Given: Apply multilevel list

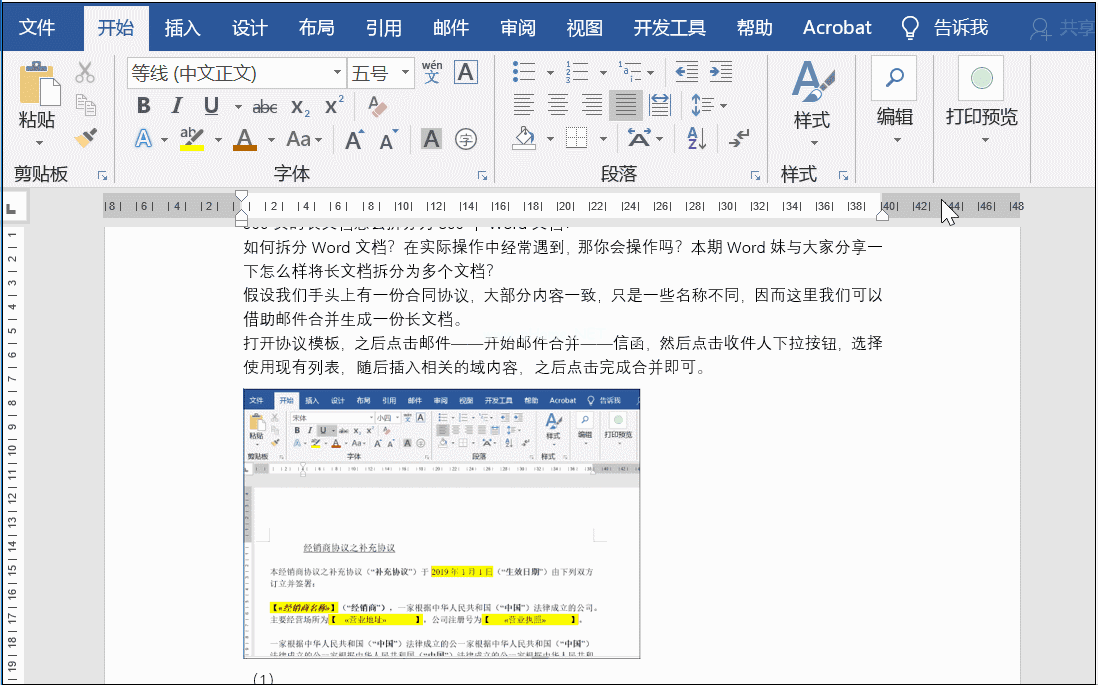Looking at the screenshot, I should tap(630, 71).
